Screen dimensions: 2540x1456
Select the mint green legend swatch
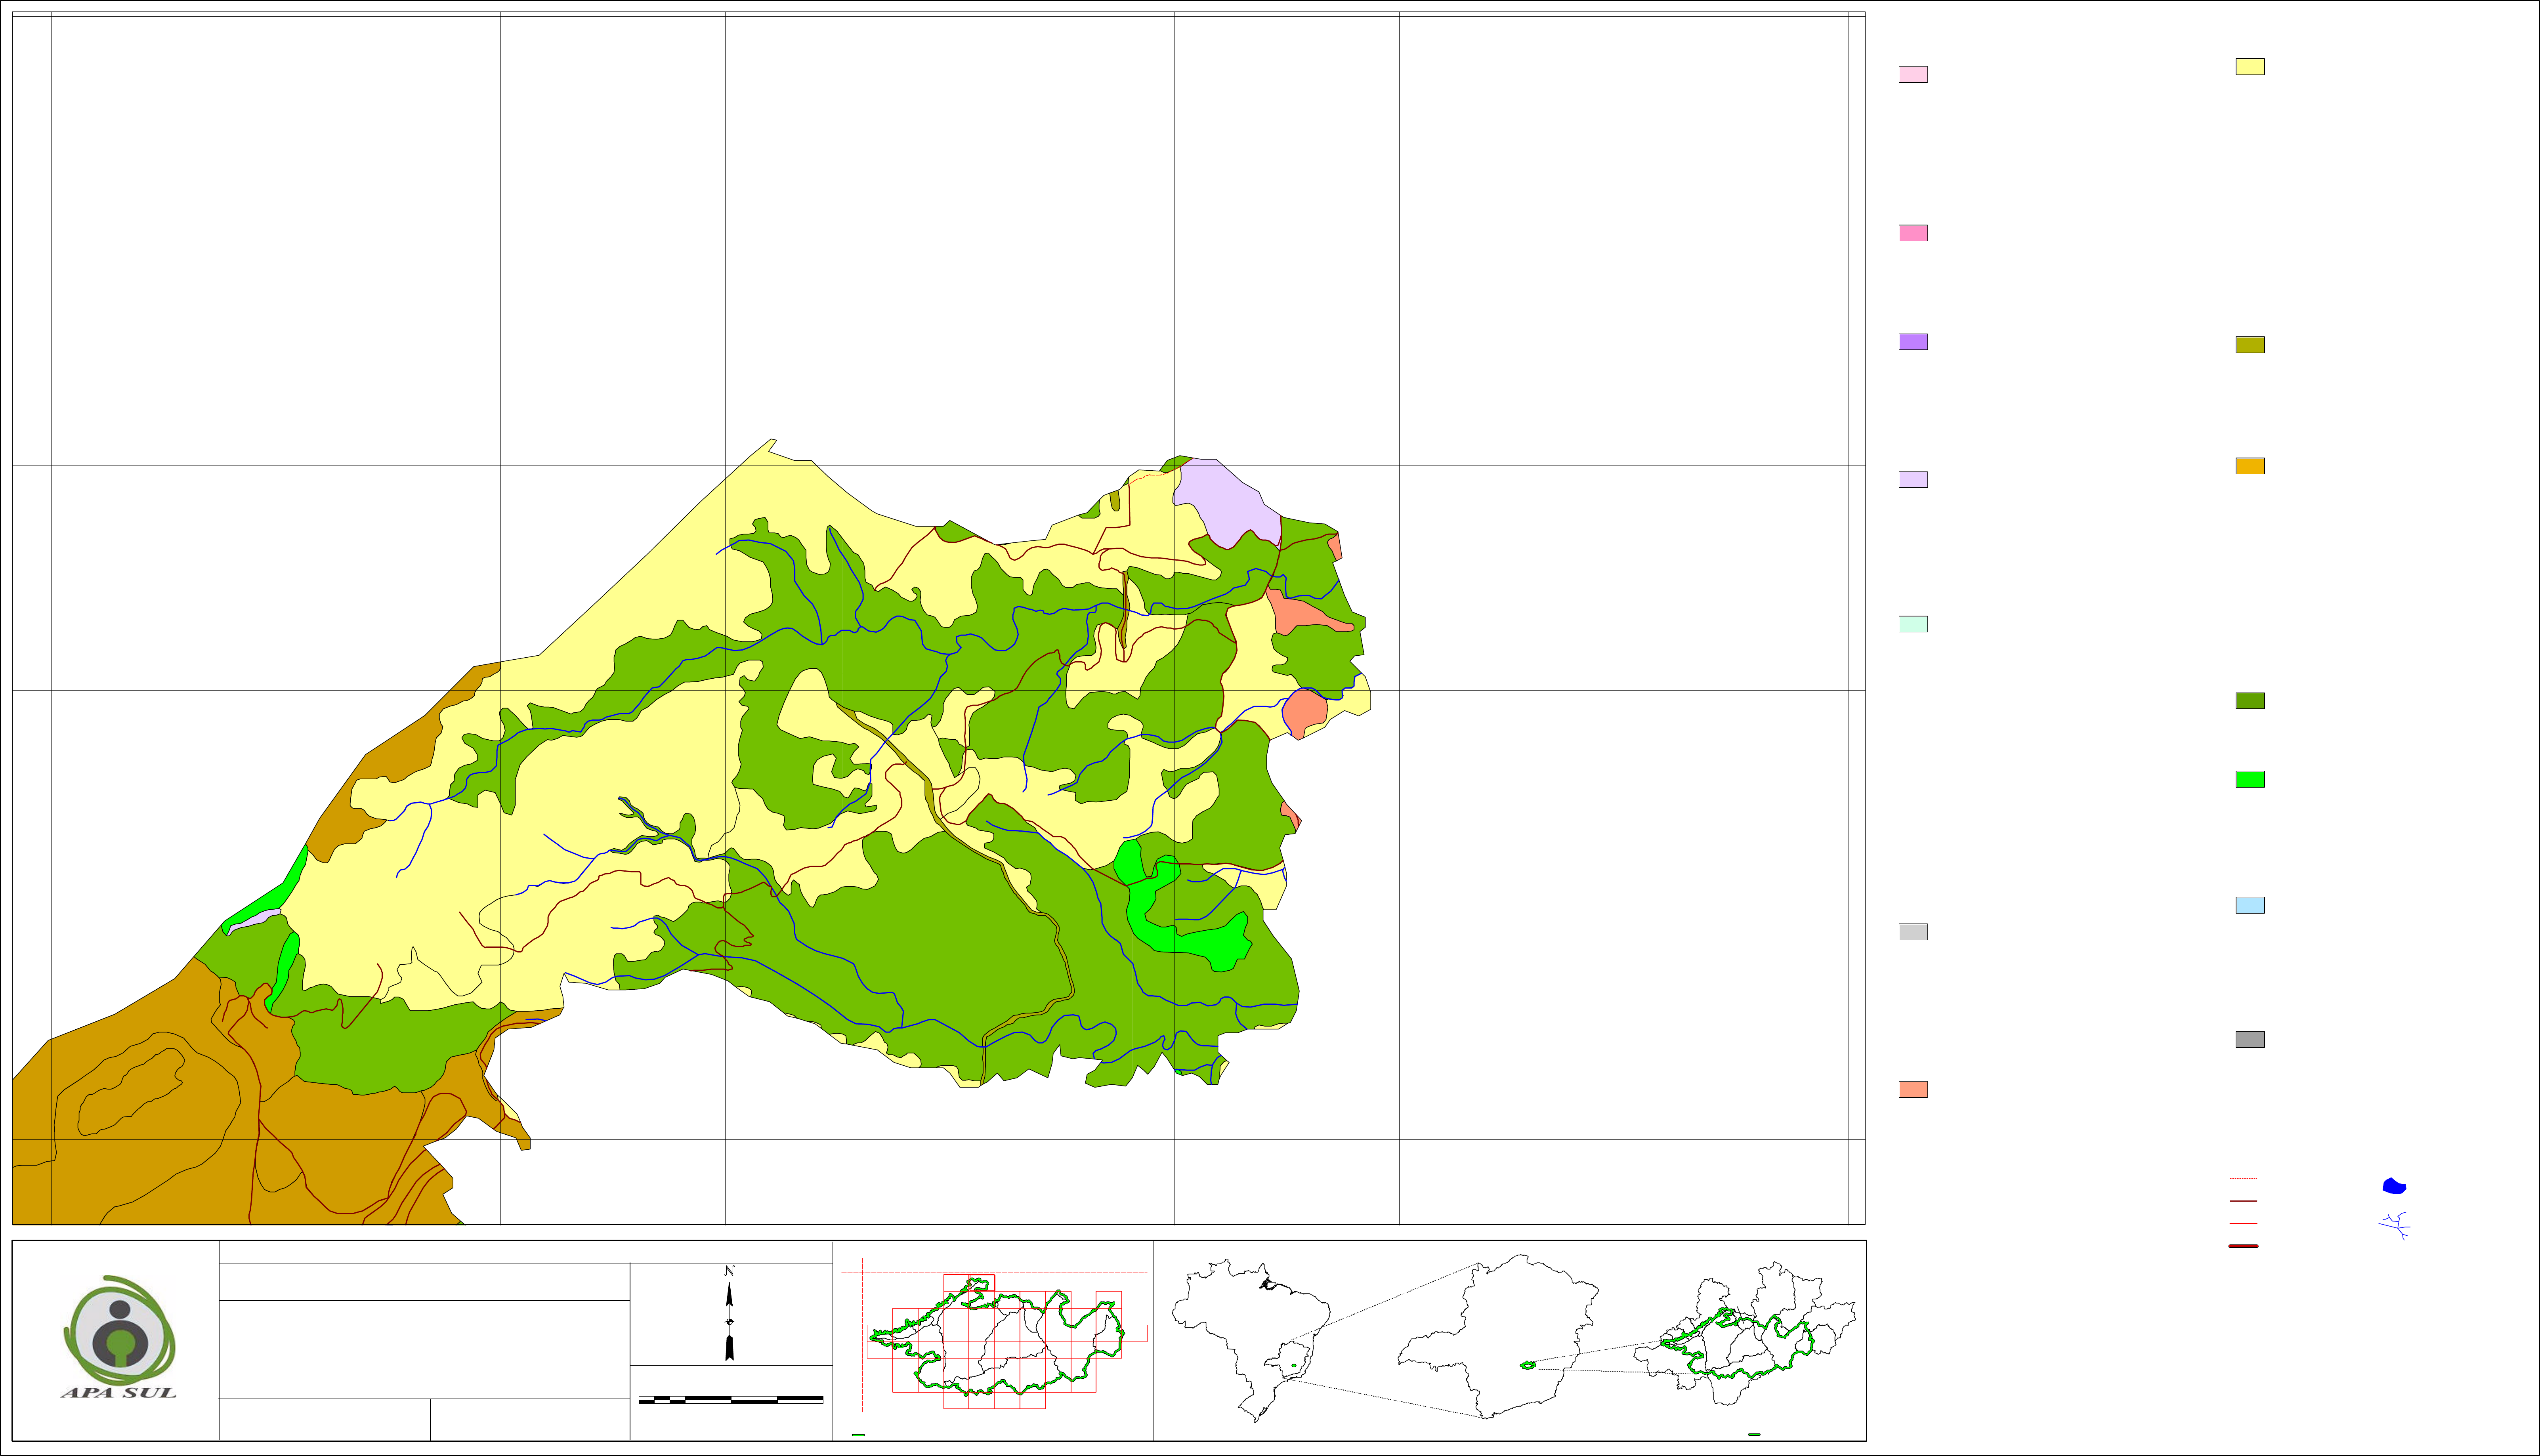(1913, 624)
